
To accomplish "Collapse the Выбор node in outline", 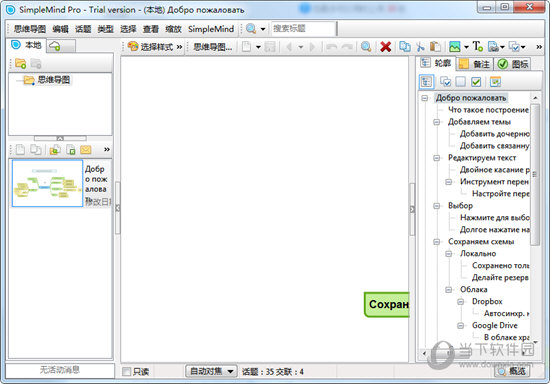I will pos(436,206).
